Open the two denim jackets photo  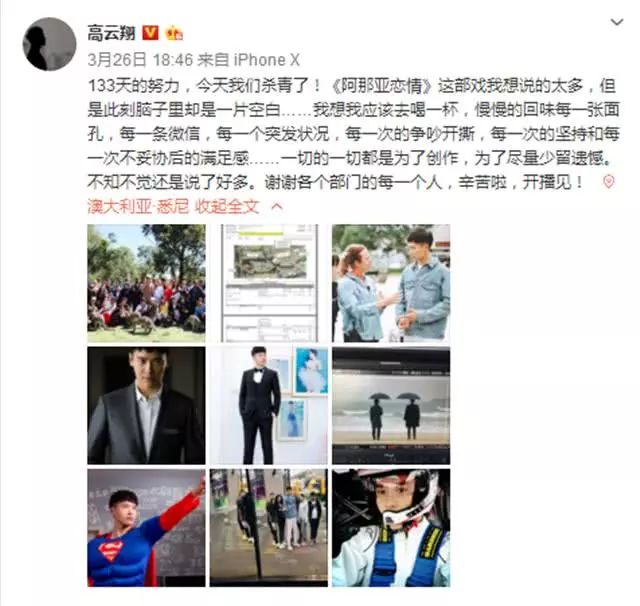point(391,283)
